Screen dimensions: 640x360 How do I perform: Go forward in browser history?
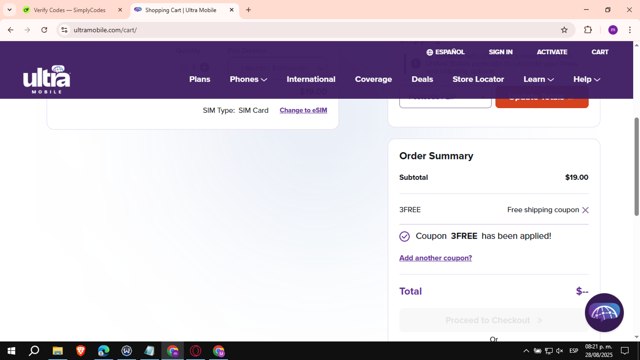click(x=27, y=30)
